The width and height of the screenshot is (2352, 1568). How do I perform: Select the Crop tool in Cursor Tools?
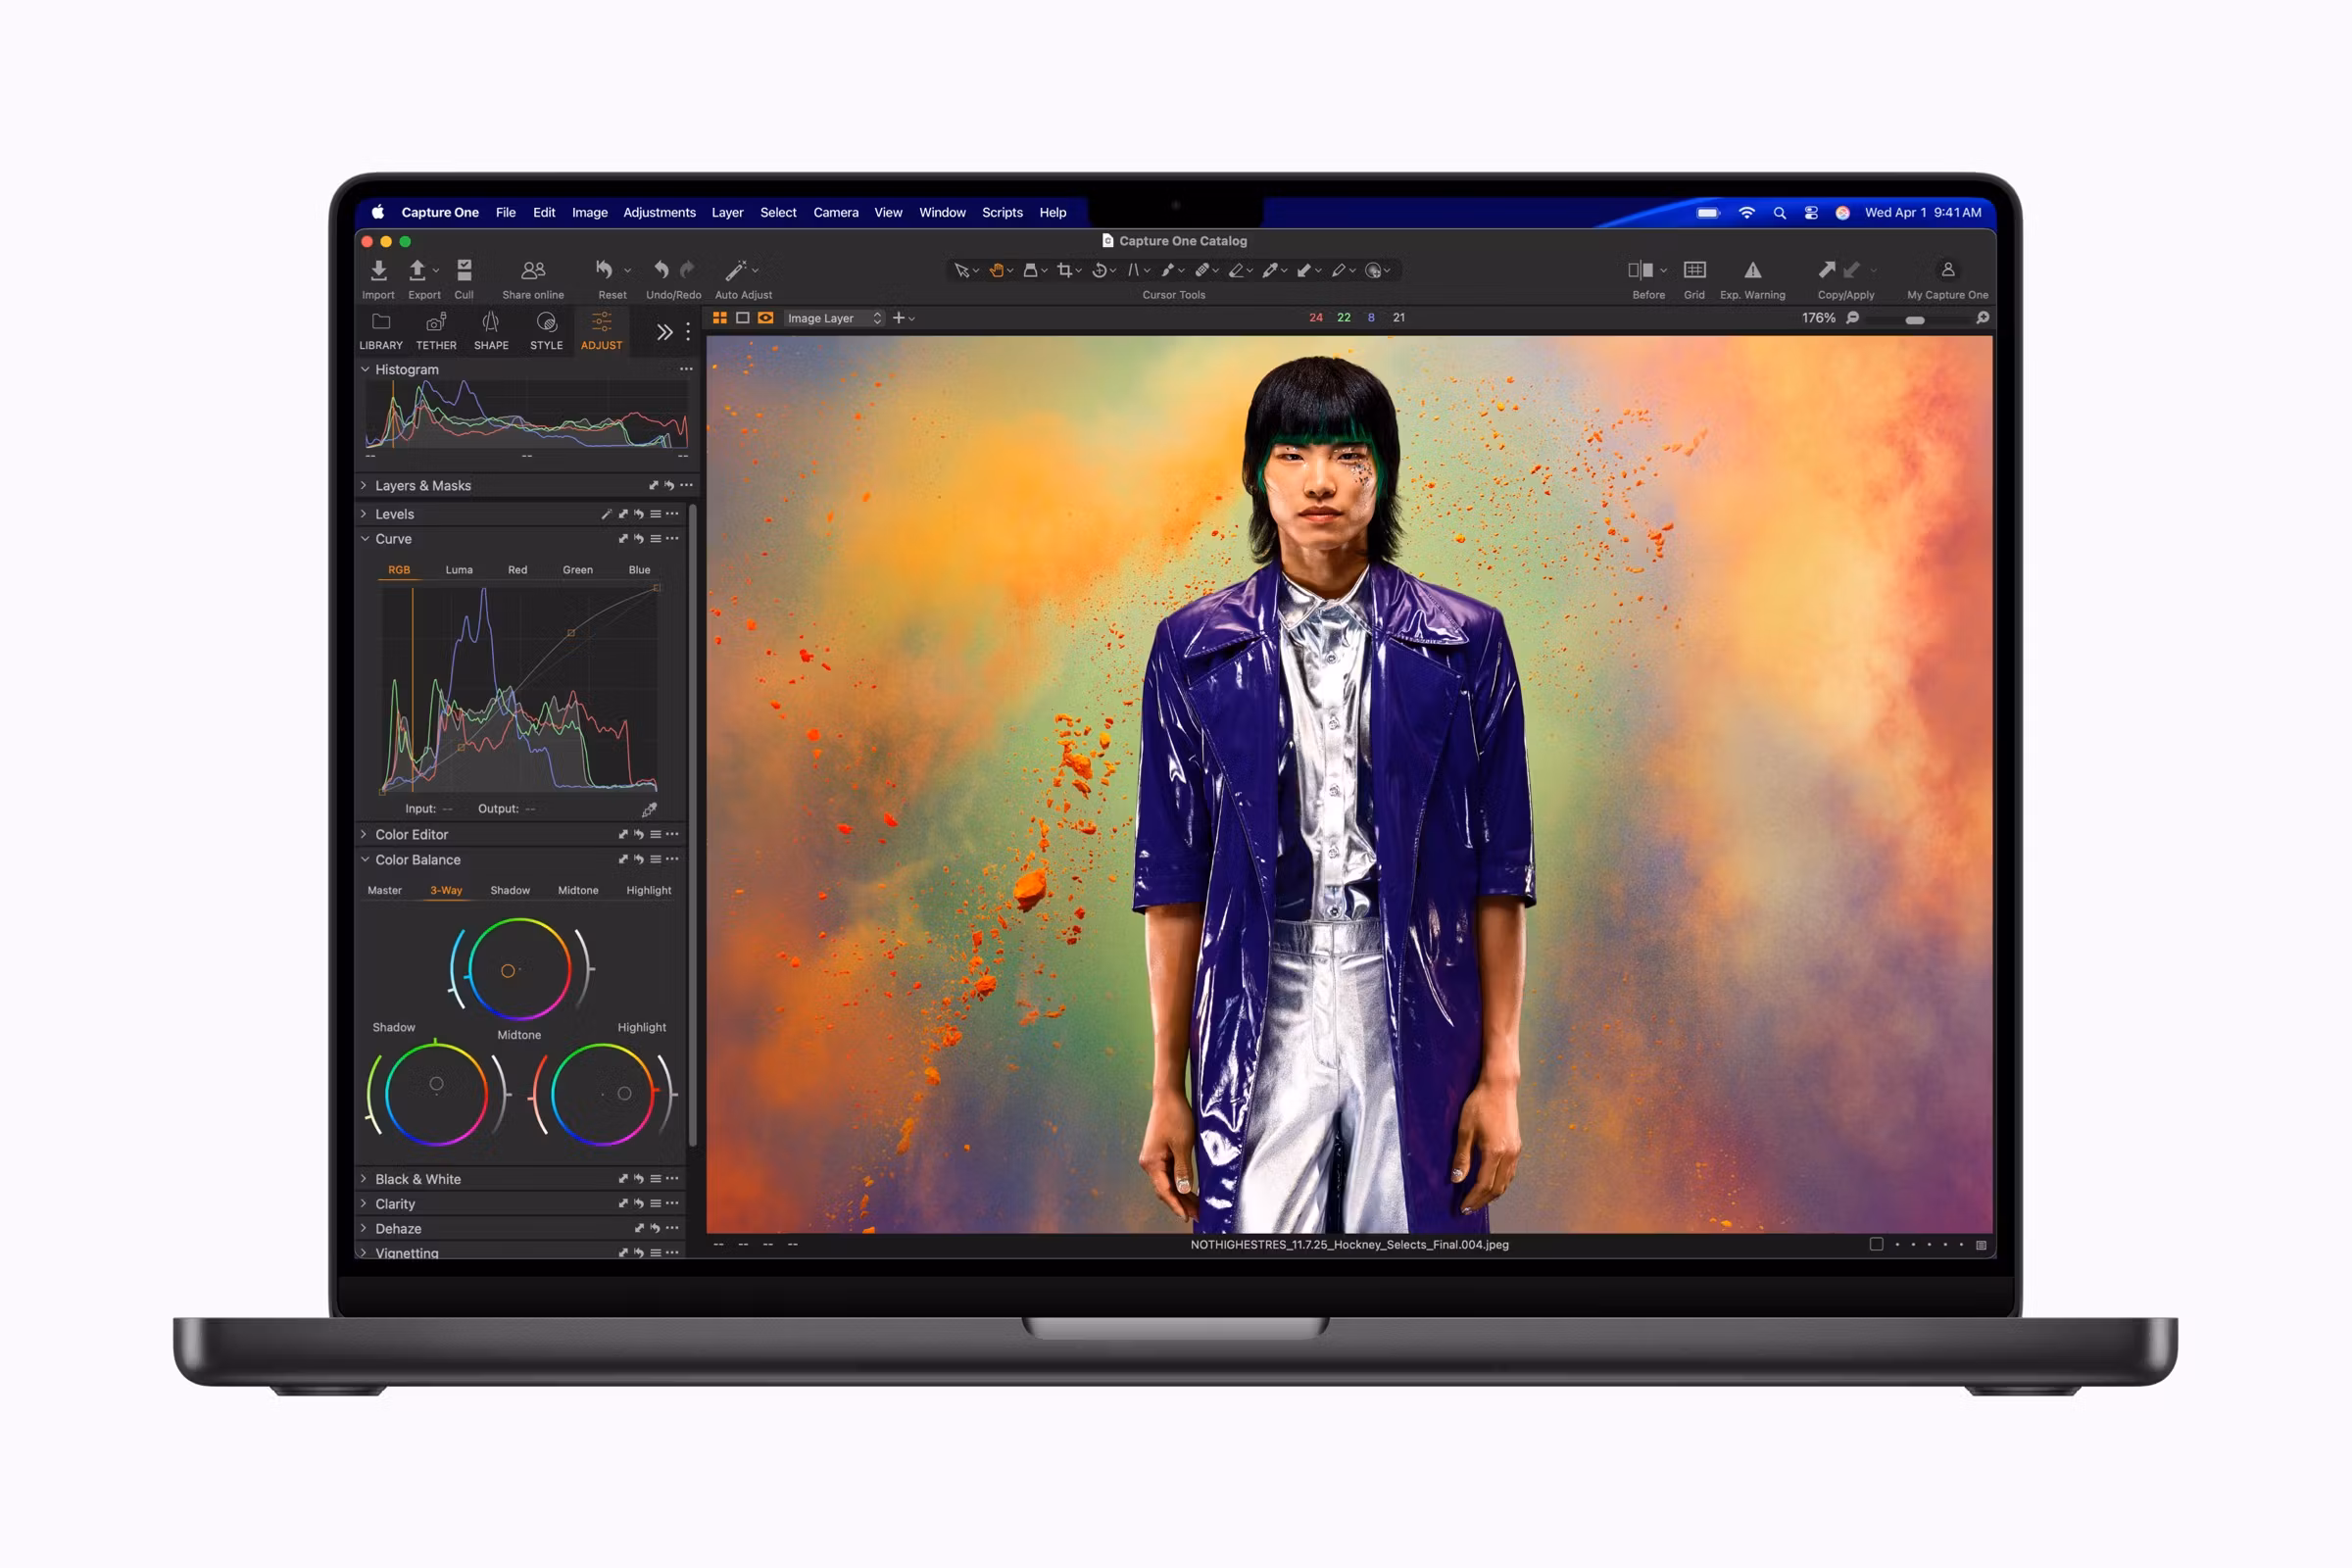[1065, 270]
